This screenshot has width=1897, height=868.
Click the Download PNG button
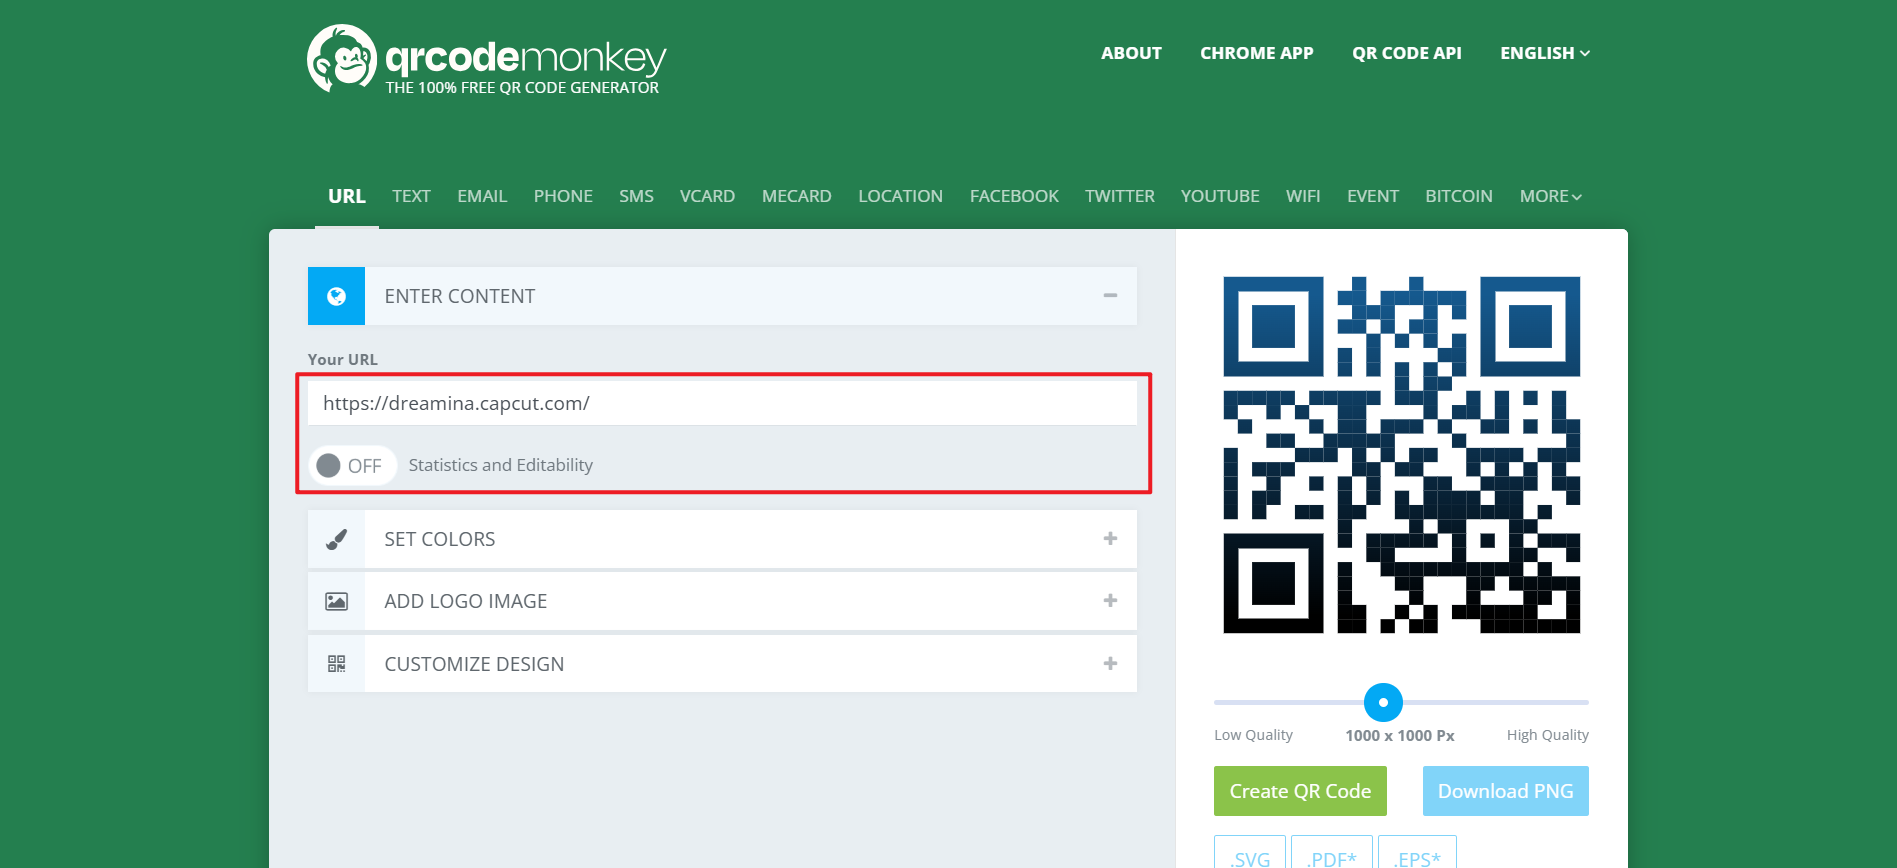pos(1506,791)
